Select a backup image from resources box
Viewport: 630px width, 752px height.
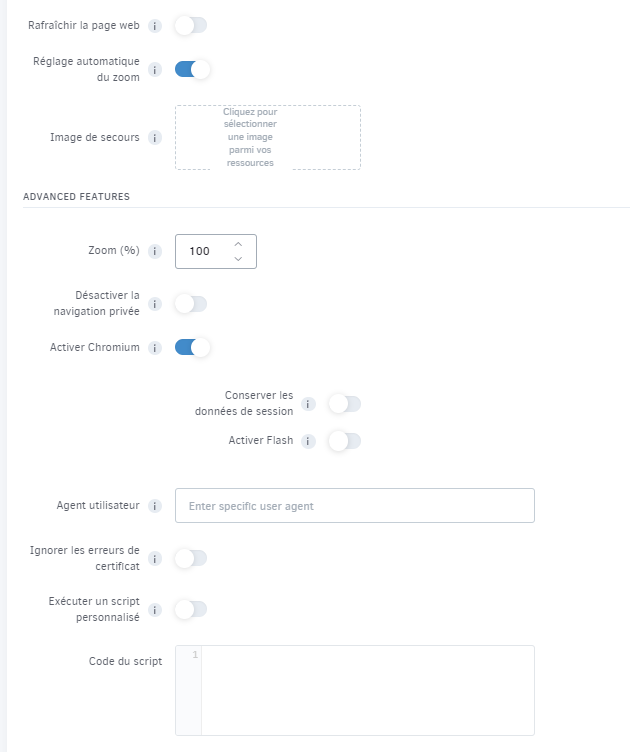click(268, 137)
